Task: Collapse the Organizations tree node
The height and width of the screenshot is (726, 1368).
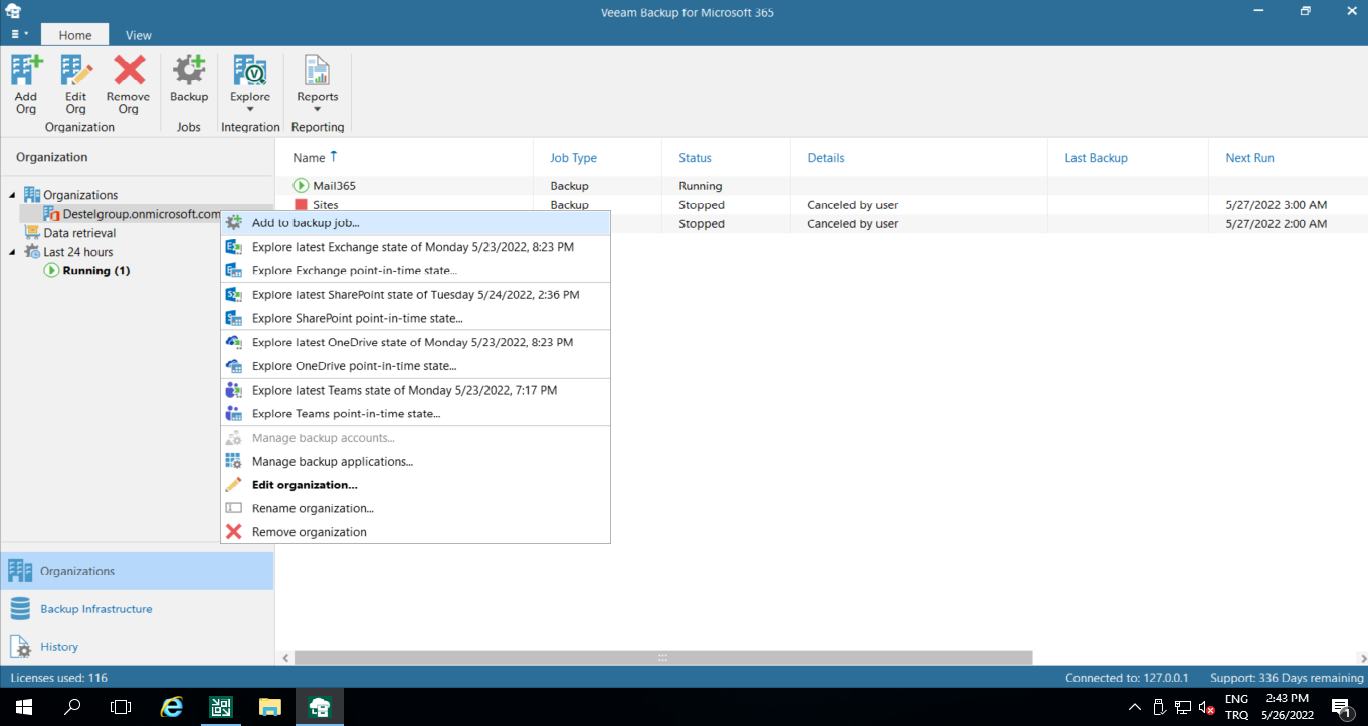Action: click(x=13, y=195)
